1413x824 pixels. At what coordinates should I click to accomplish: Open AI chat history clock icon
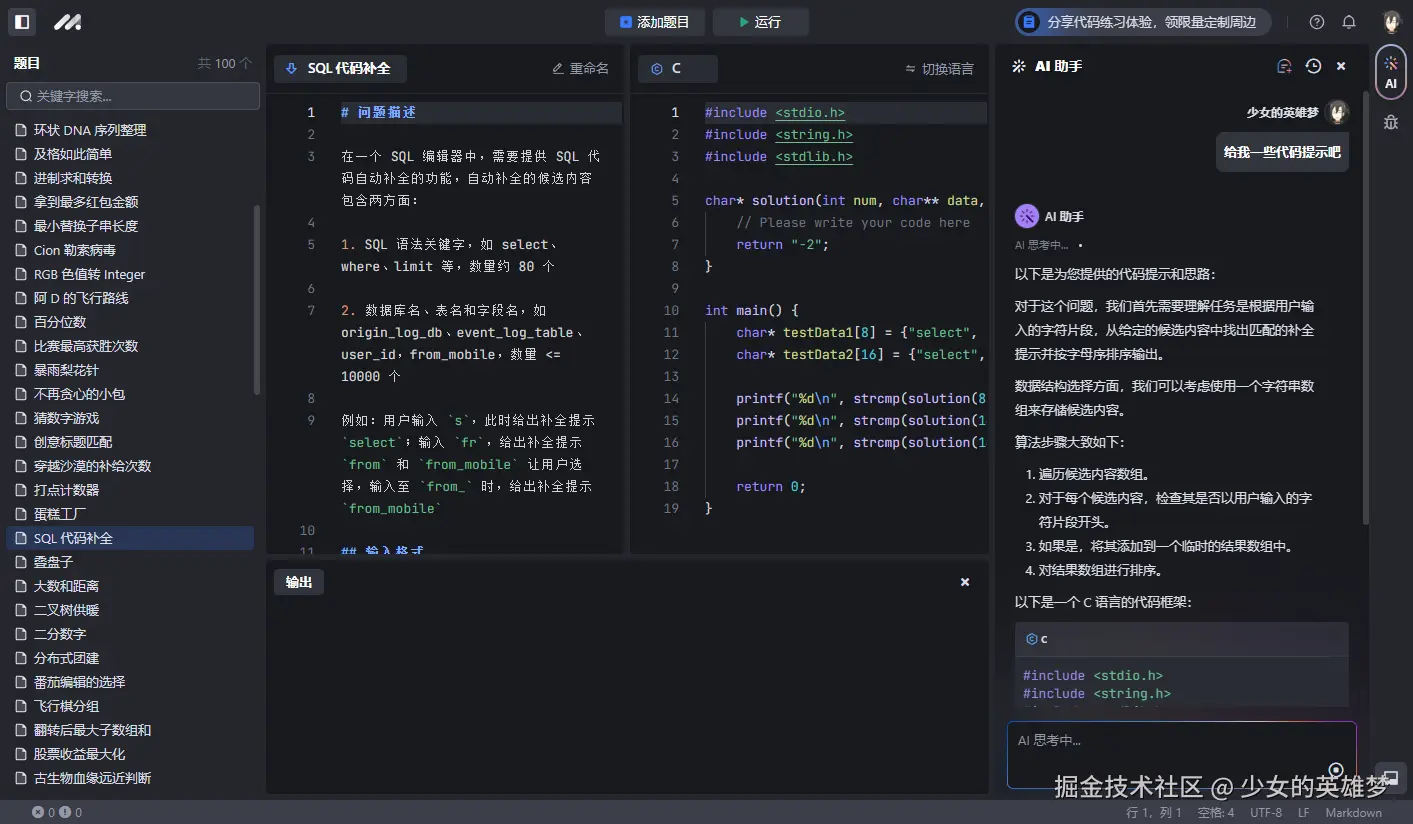pos(1313,66)
